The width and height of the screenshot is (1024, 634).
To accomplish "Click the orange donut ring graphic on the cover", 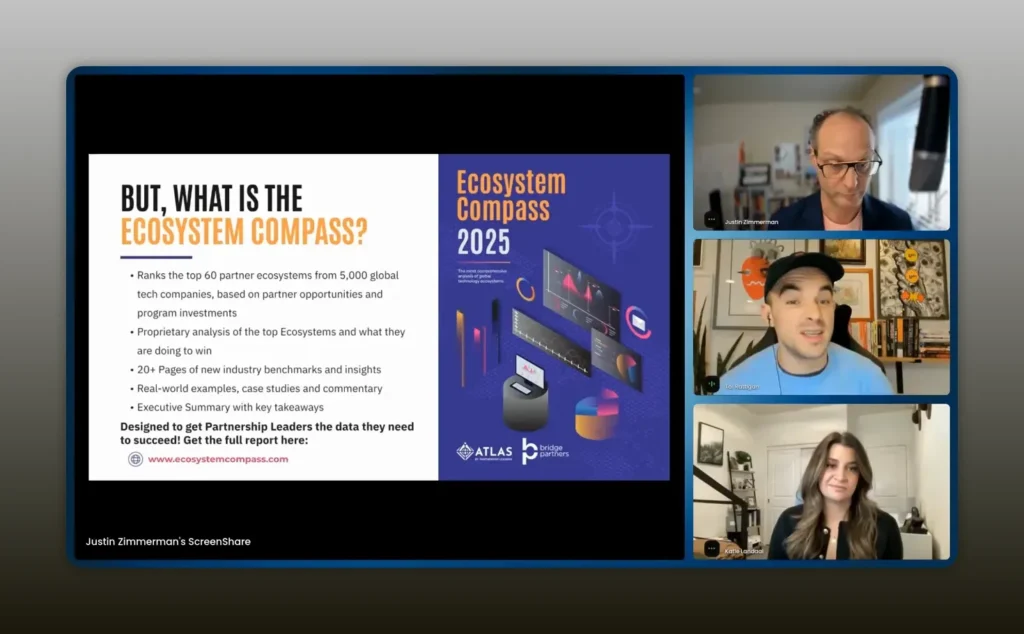I will (x=525, y=290).
